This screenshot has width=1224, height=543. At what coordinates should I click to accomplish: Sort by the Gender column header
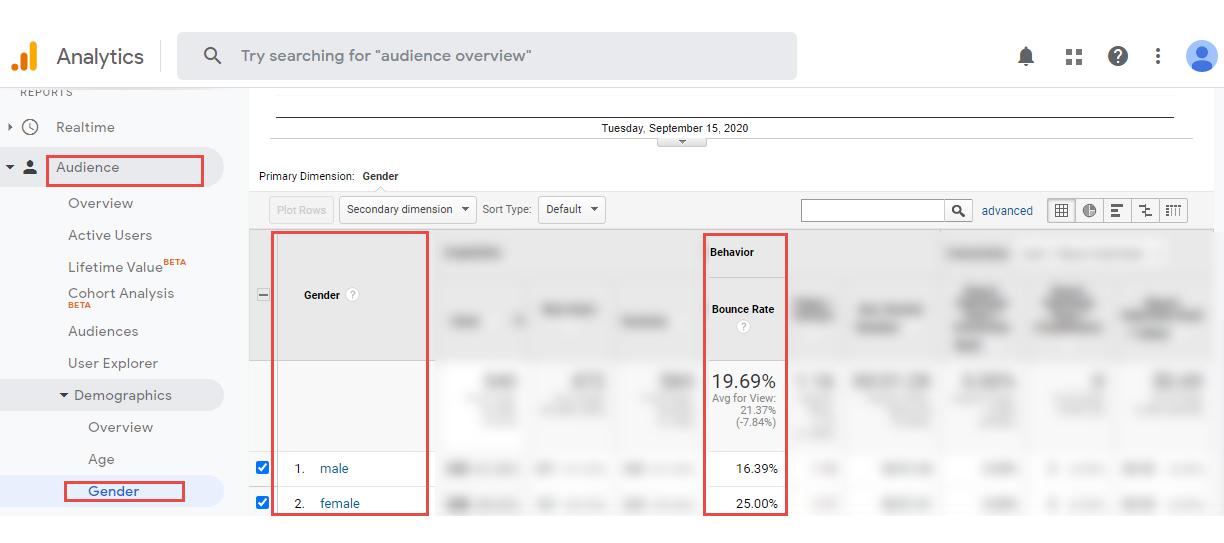[322, 295]
